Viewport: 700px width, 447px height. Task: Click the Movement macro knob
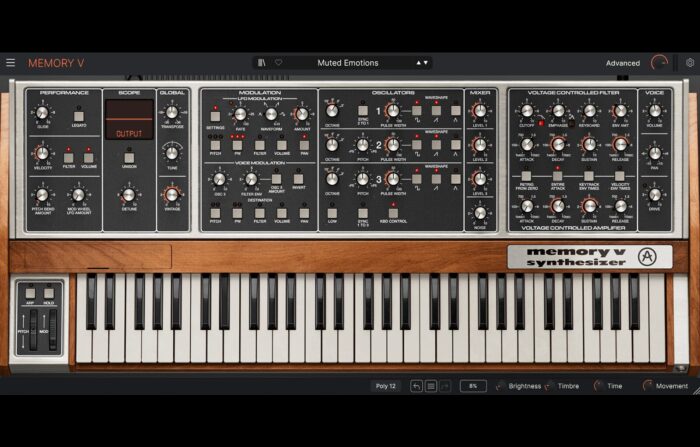click(647, 385)
